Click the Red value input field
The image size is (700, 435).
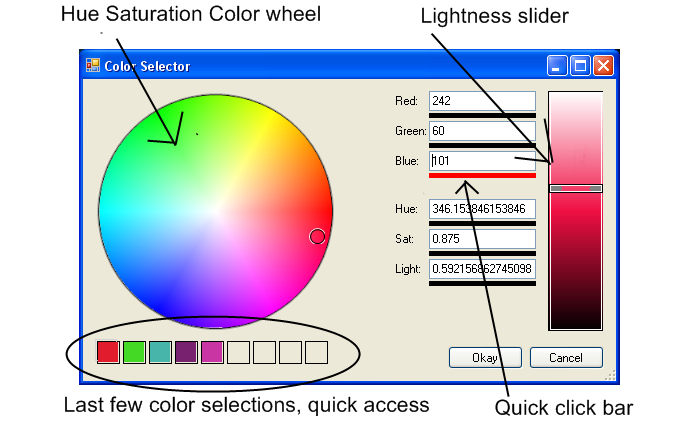click(x=482, y=101)
